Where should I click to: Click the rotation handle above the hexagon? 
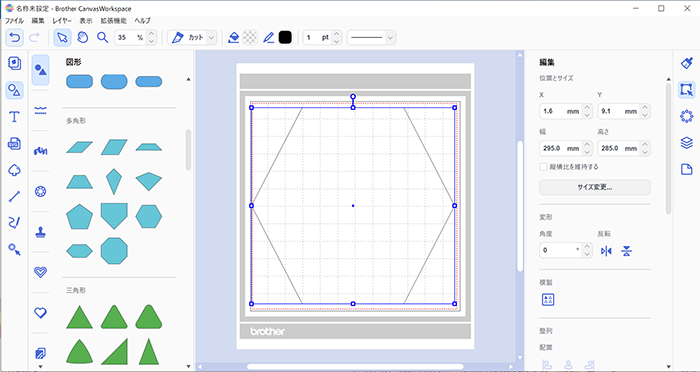[x=353, y=96]
